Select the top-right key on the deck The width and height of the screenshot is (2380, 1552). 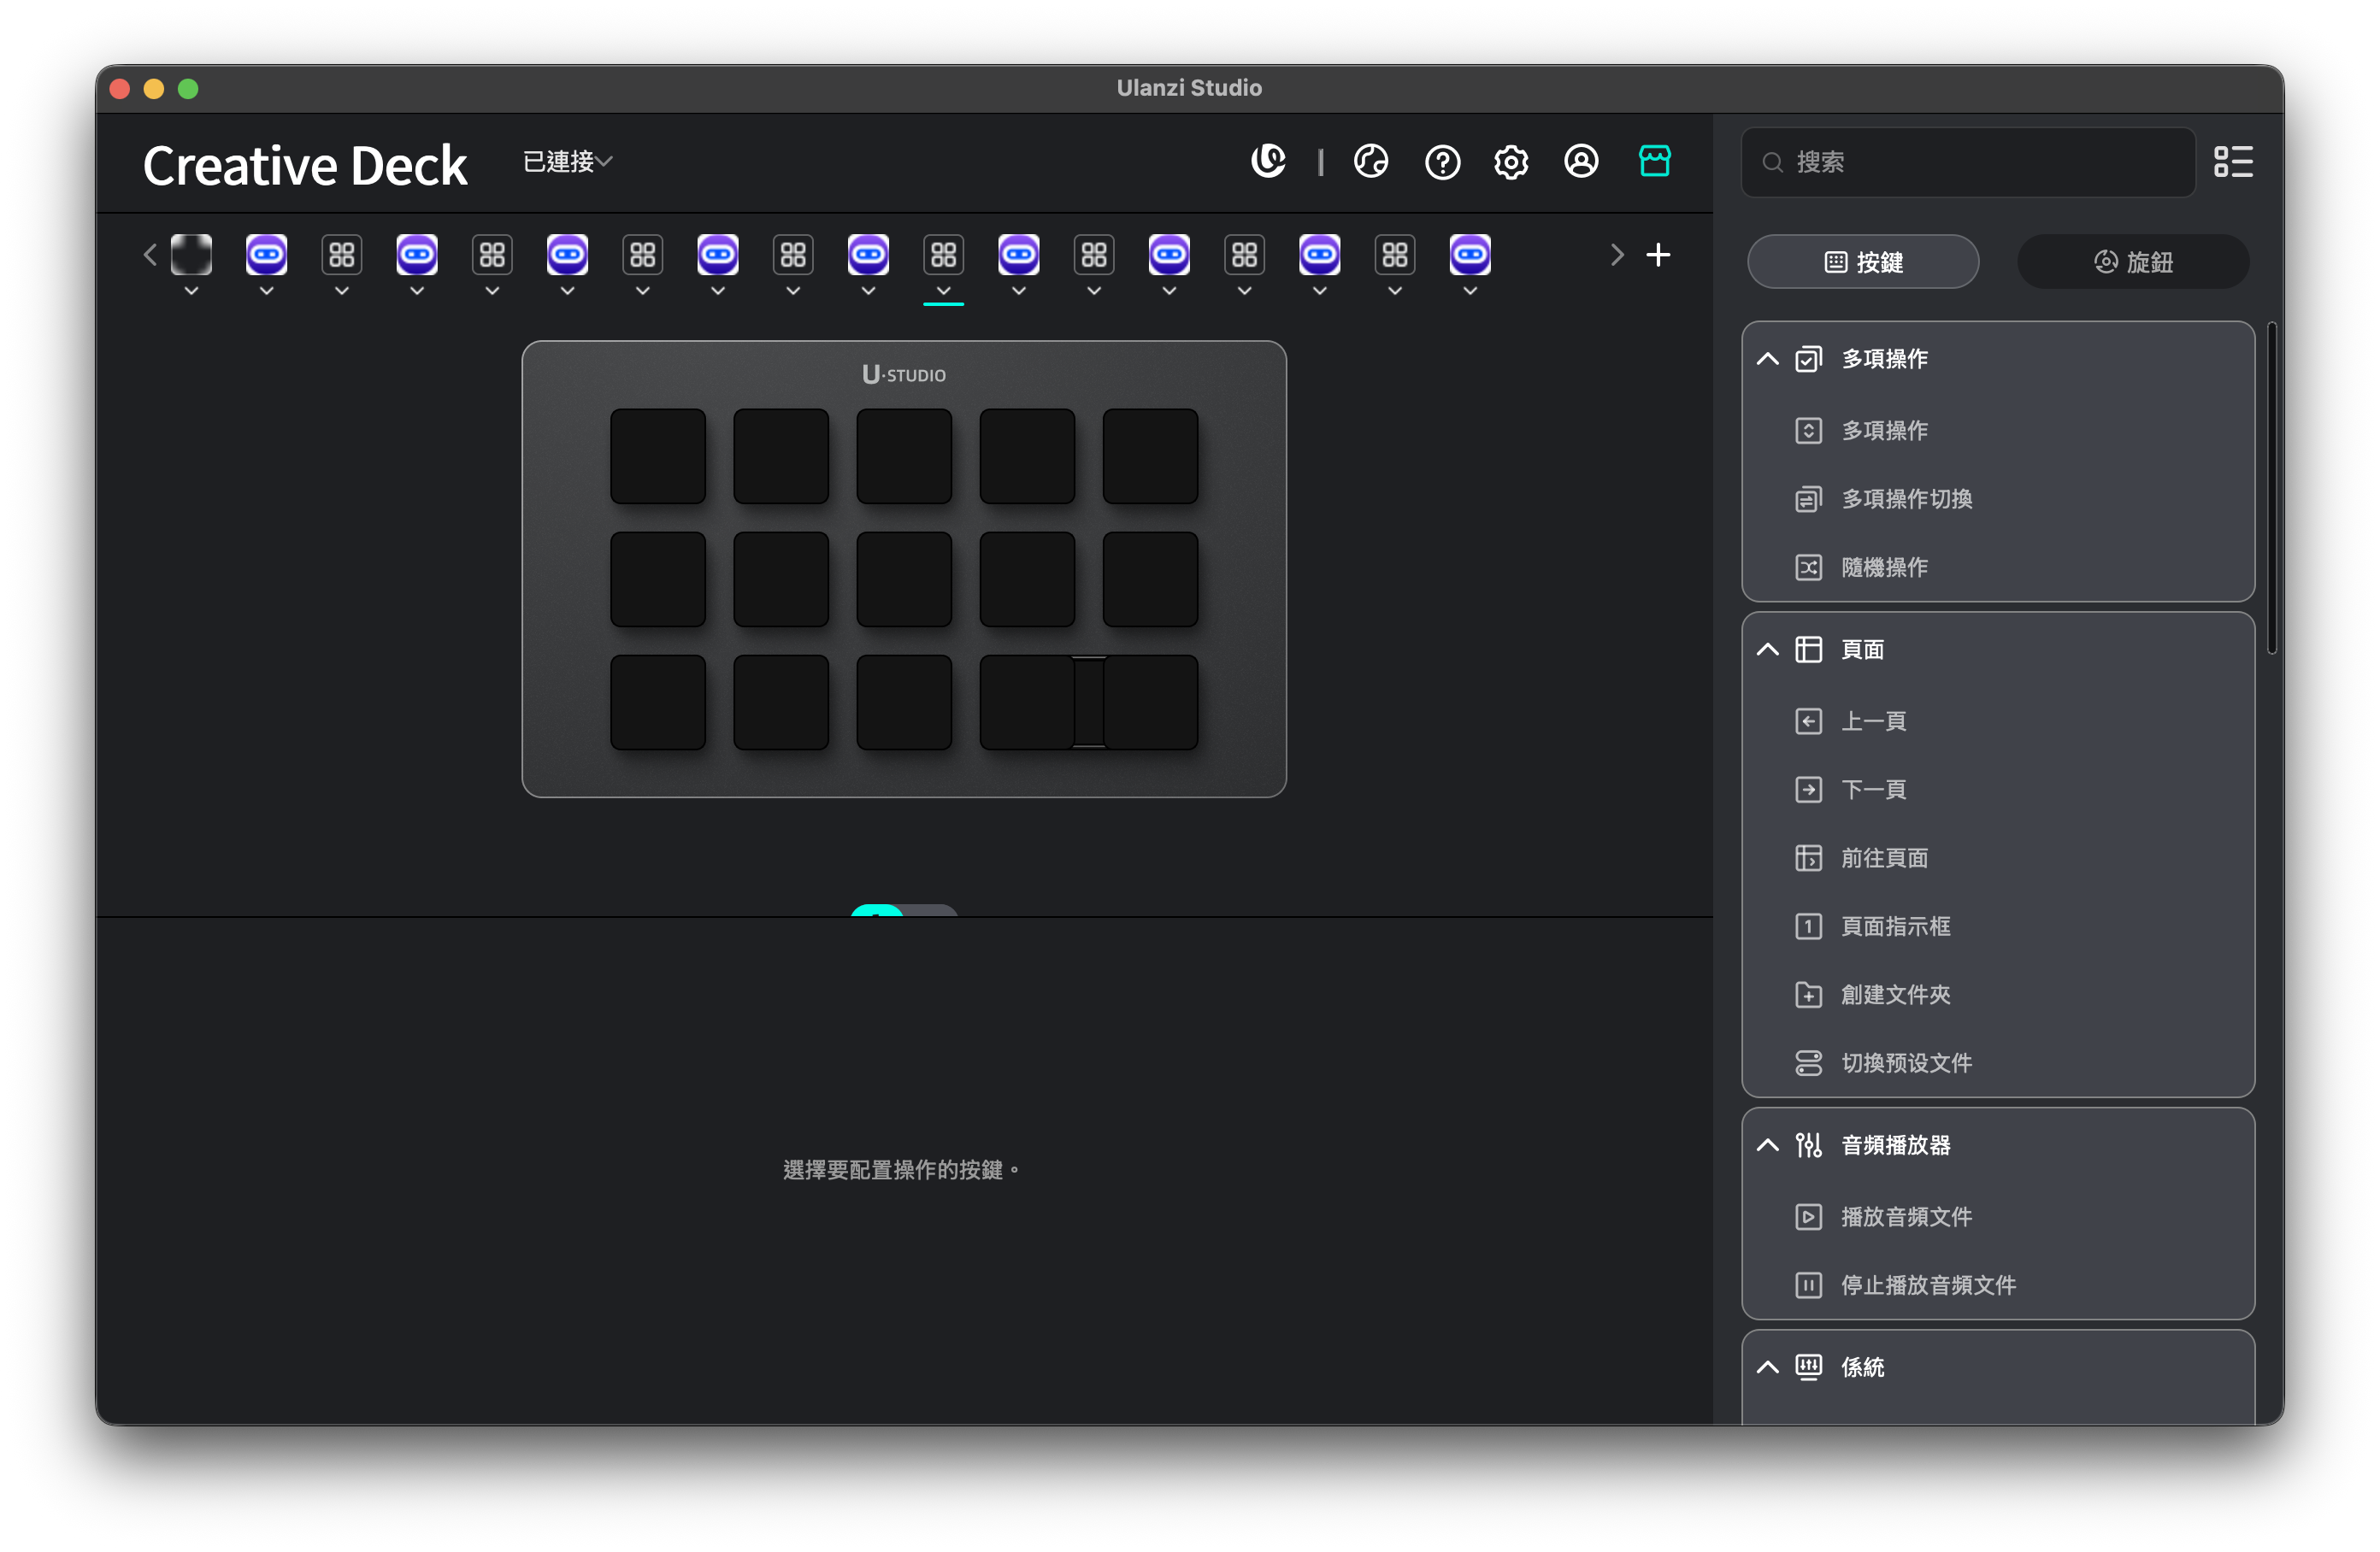click(x=1149, y=456)
